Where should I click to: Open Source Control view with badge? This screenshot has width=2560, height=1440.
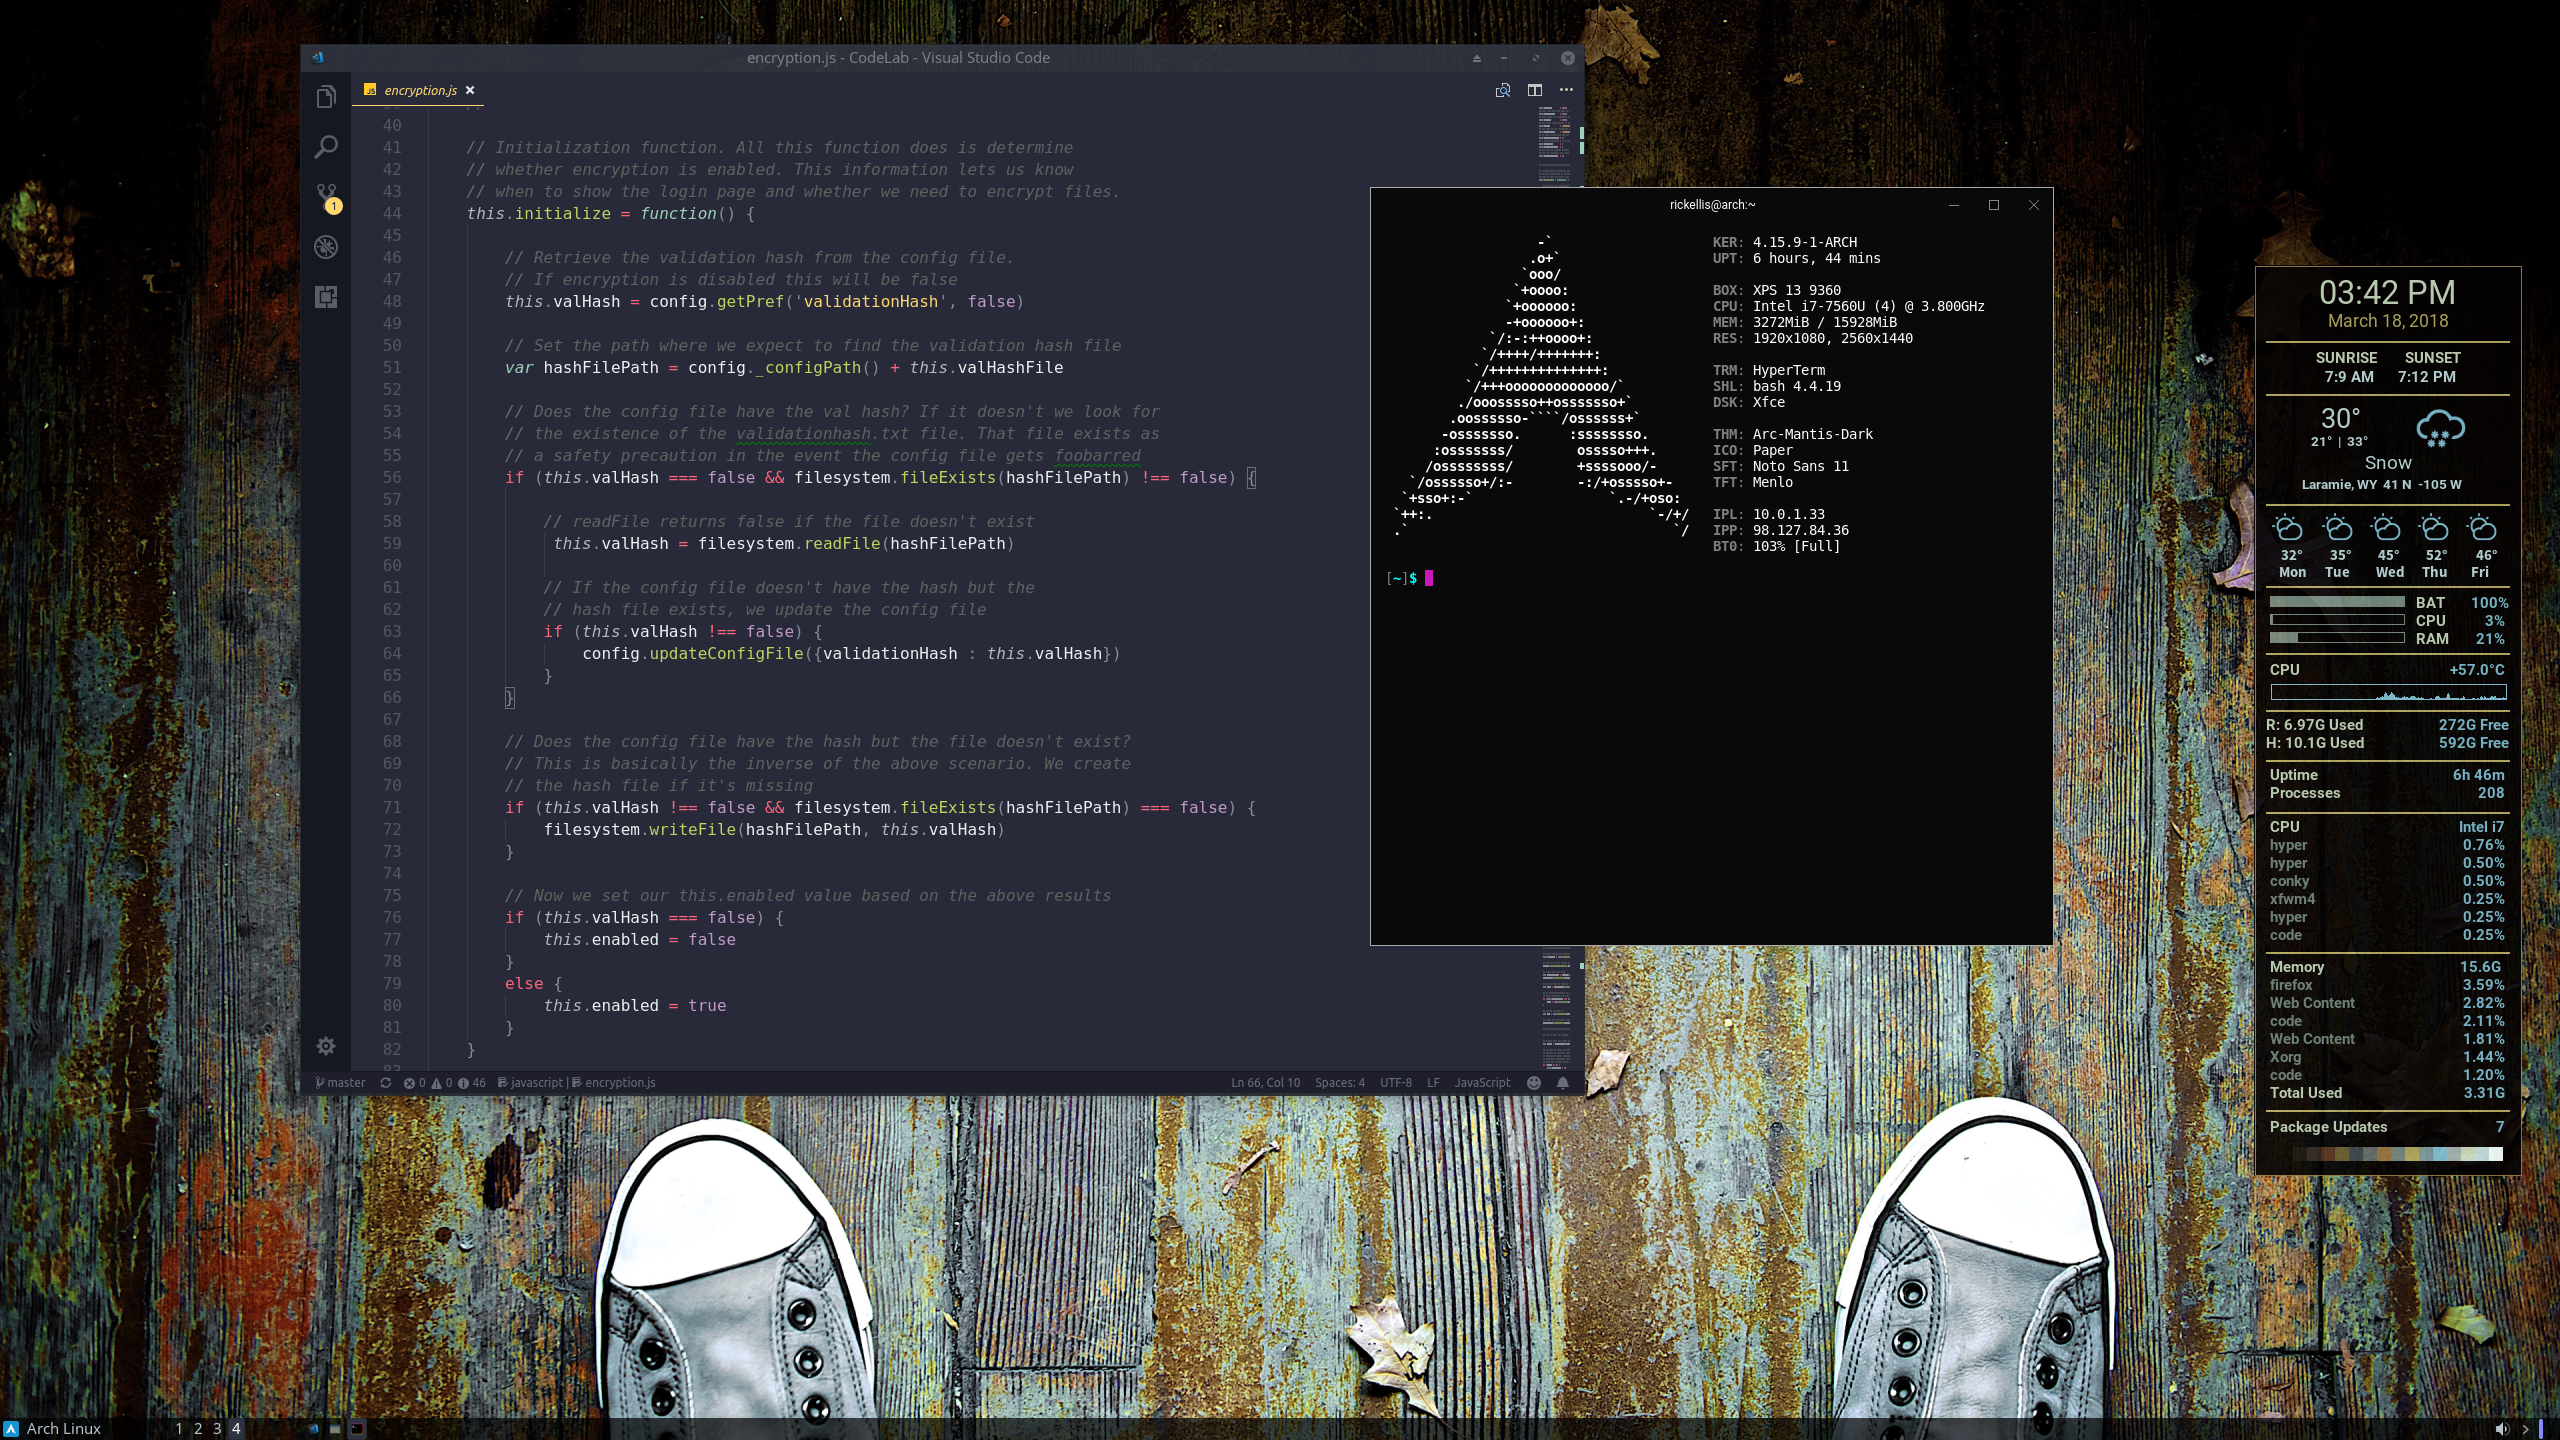coord(326,196)
